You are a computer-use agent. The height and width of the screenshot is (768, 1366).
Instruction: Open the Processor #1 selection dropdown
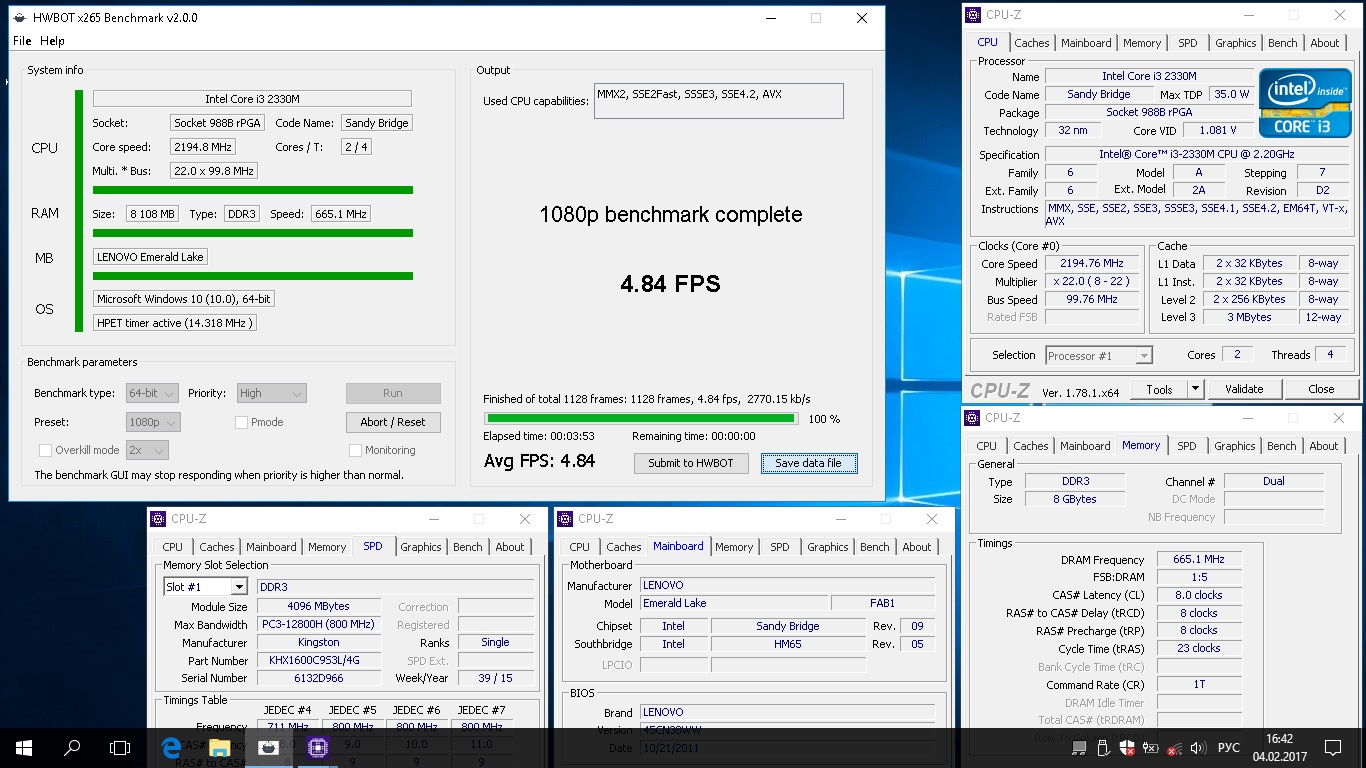click(1099, 356)
